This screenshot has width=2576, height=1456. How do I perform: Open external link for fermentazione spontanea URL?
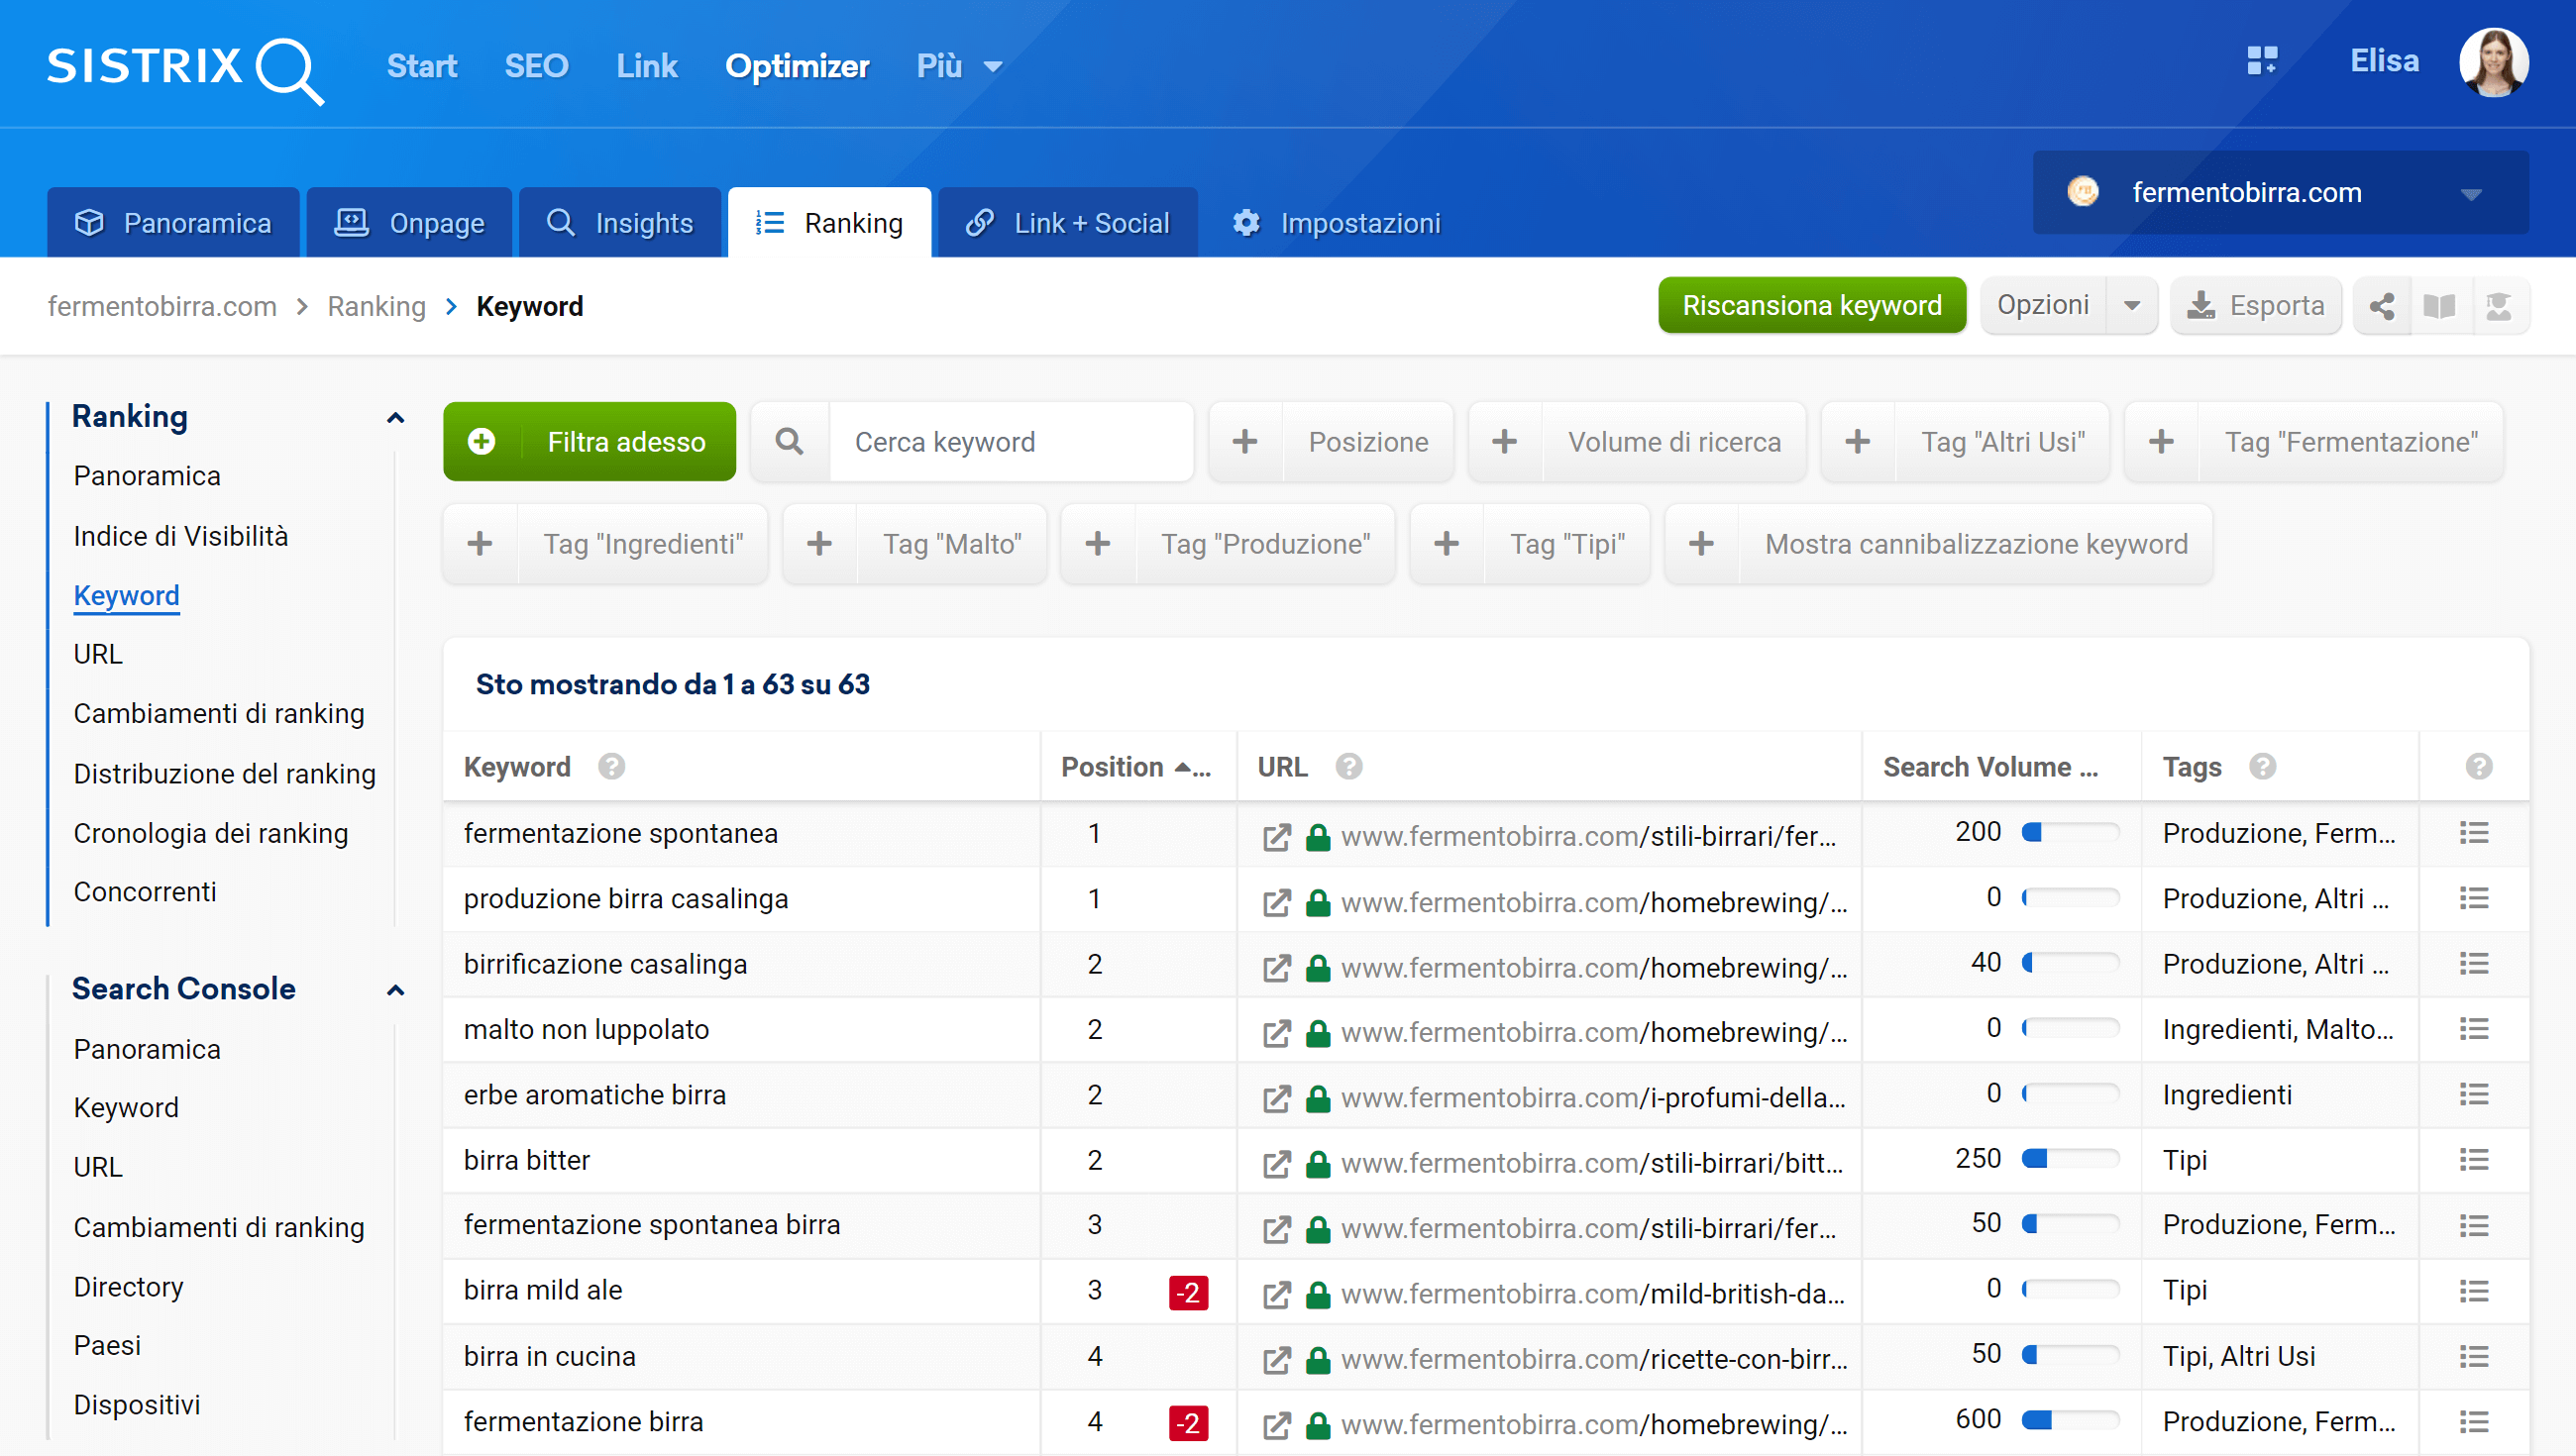point(1276,836)
